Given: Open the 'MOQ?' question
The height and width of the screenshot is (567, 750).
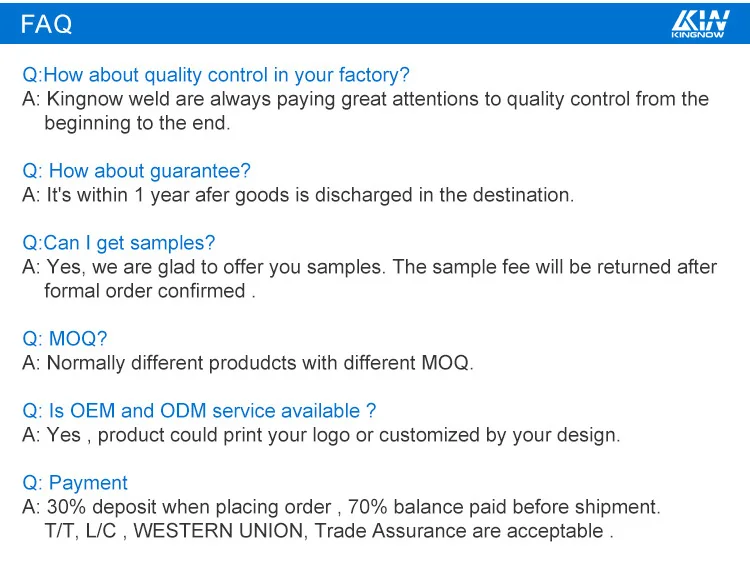Looking at the screenshot, I should 64,339.
